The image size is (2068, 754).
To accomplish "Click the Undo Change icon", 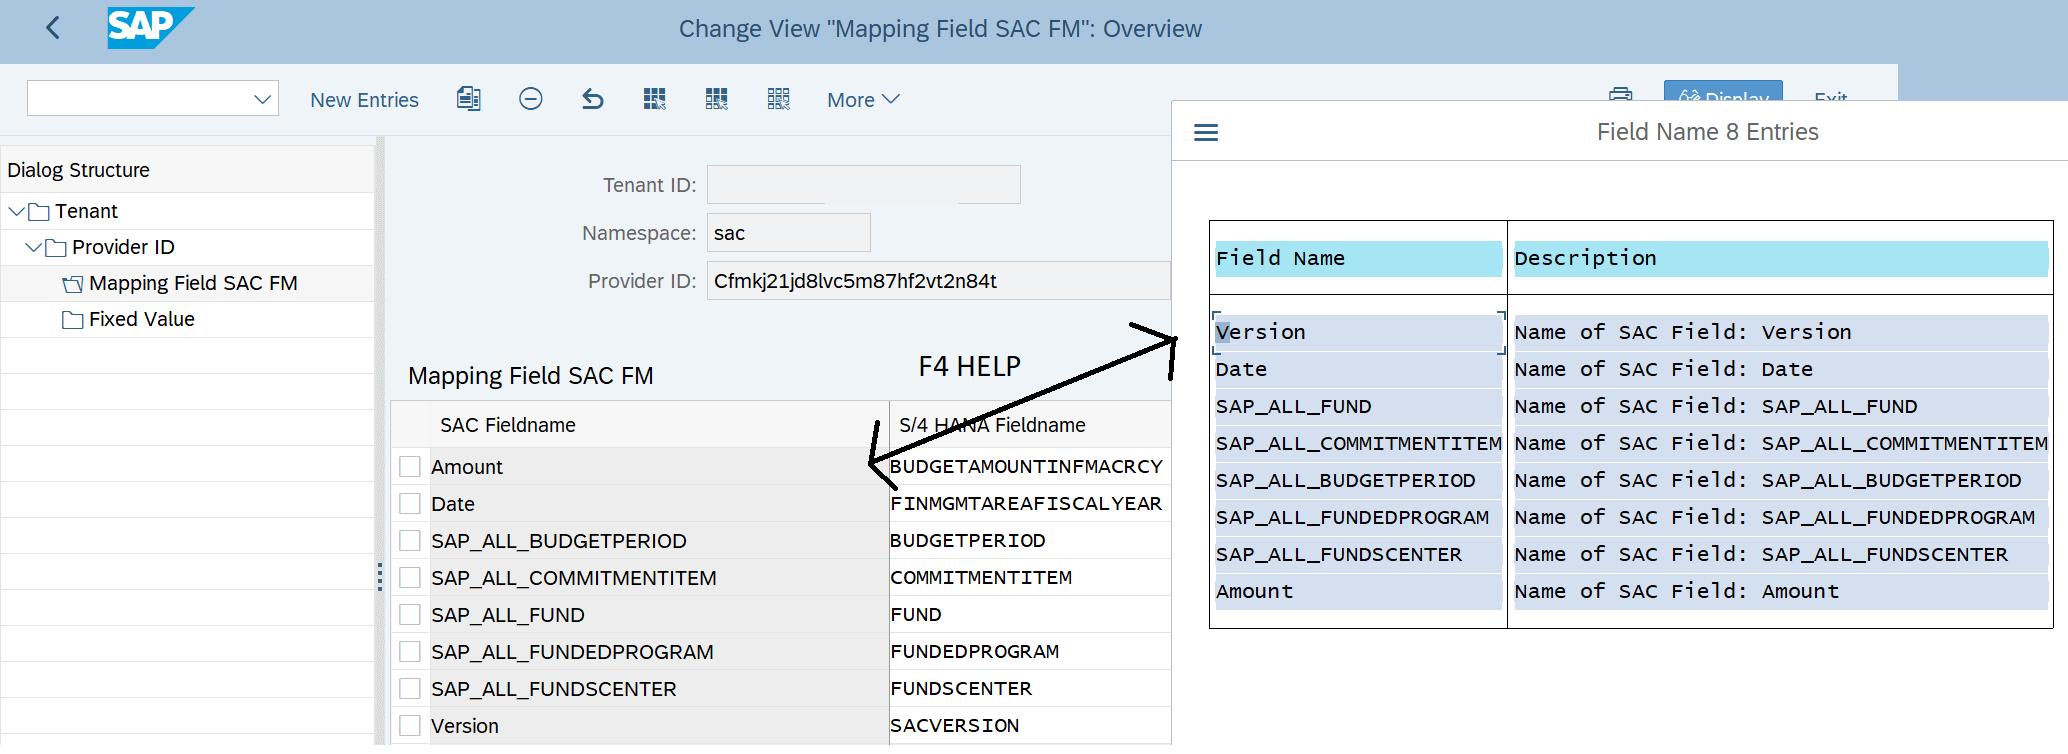I will click(x=593, y=98).
